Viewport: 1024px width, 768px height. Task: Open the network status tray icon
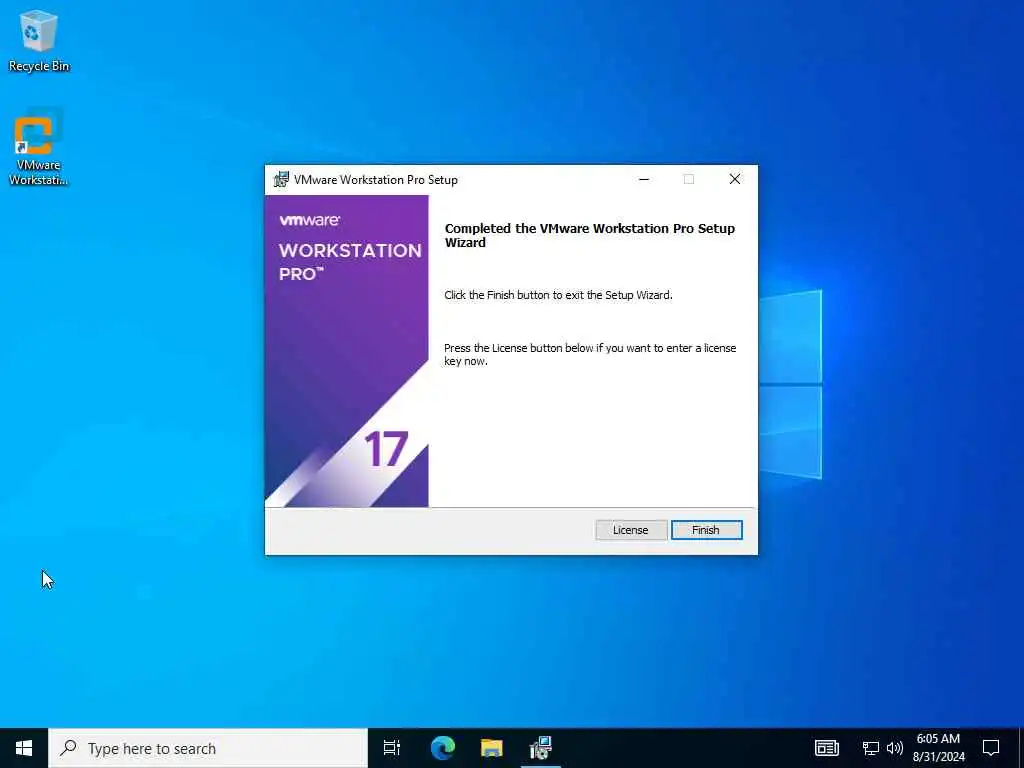871,748
